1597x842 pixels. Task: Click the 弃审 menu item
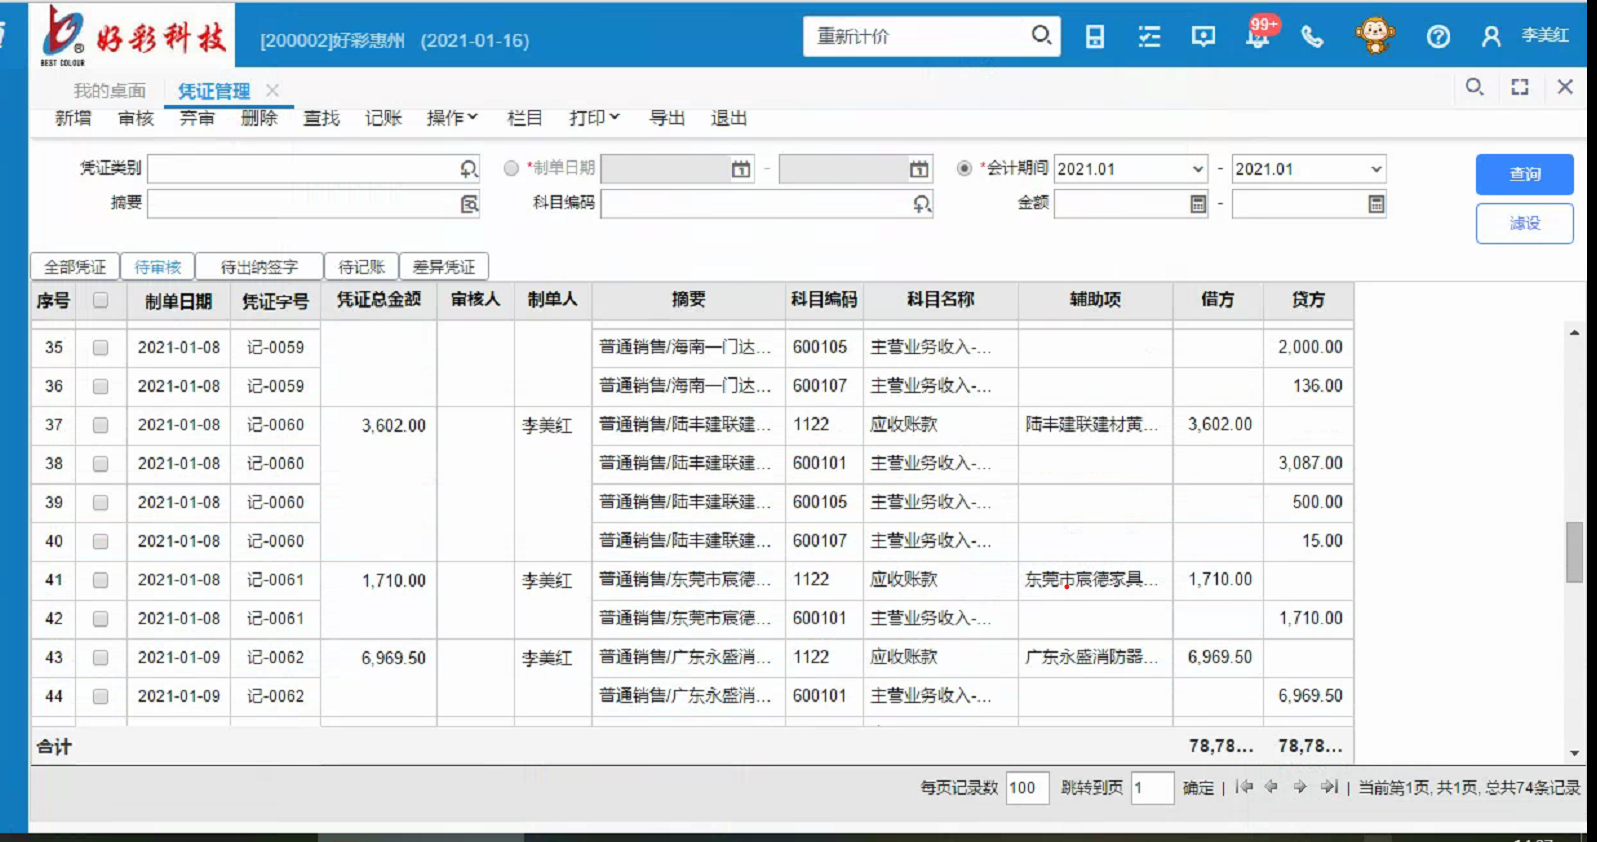(197, 118)
